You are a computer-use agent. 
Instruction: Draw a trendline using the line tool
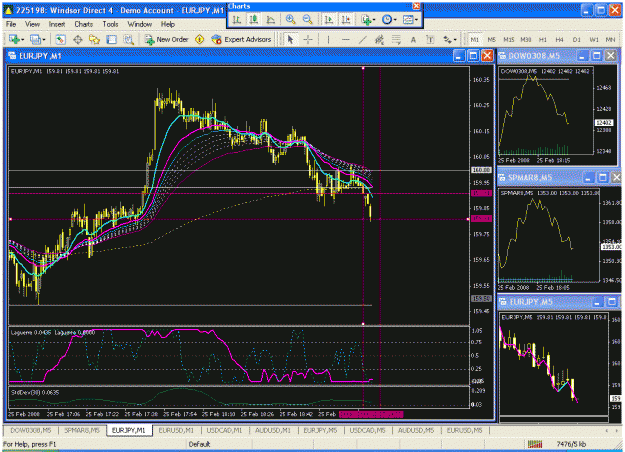[x=362, y=39]
